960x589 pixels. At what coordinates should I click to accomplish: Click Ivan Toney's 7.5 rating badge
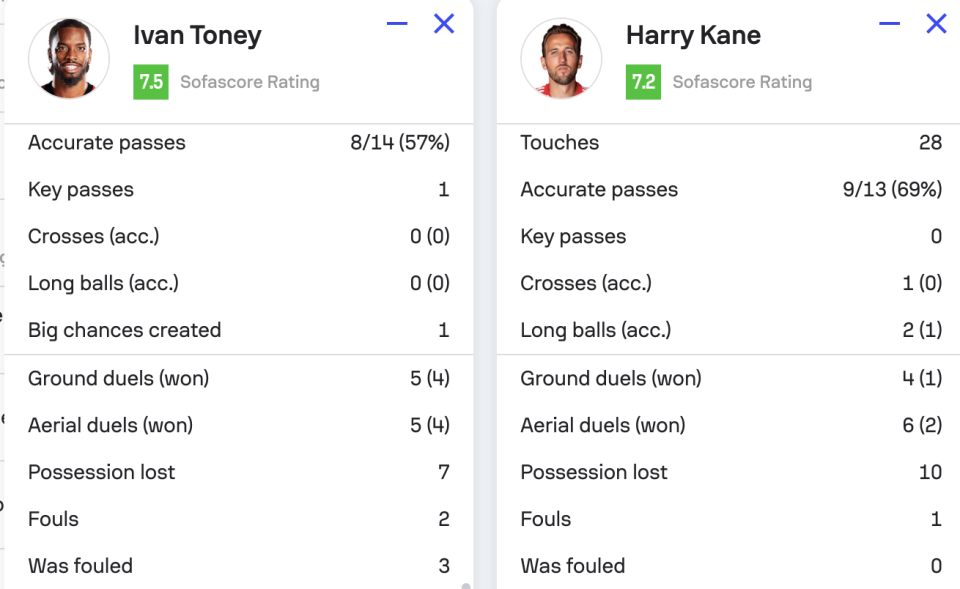pos(151,82)
